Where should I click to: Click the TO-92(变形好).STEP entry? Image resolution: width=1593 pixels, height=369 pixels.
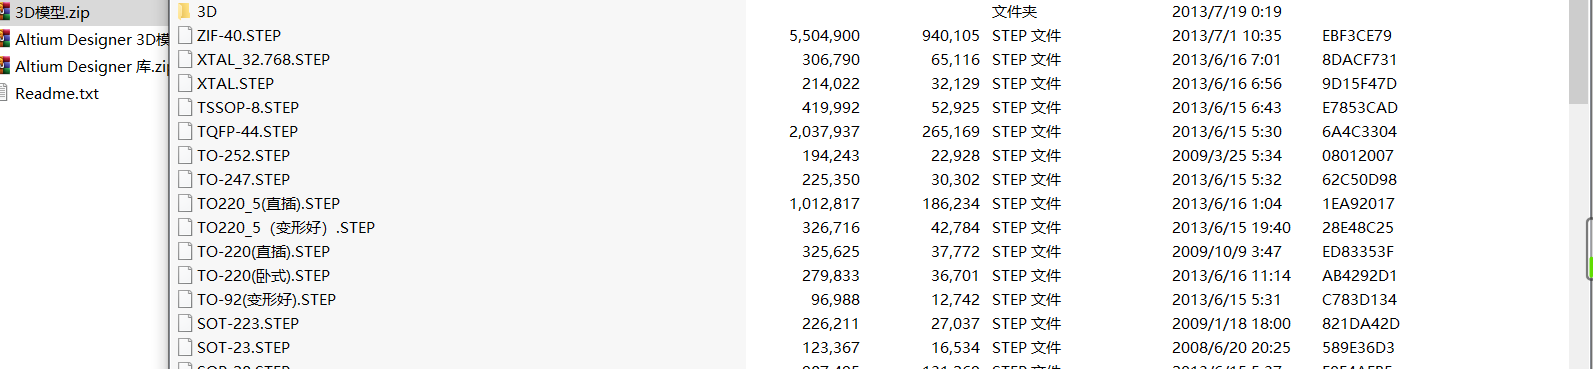[x=266, y=299]
